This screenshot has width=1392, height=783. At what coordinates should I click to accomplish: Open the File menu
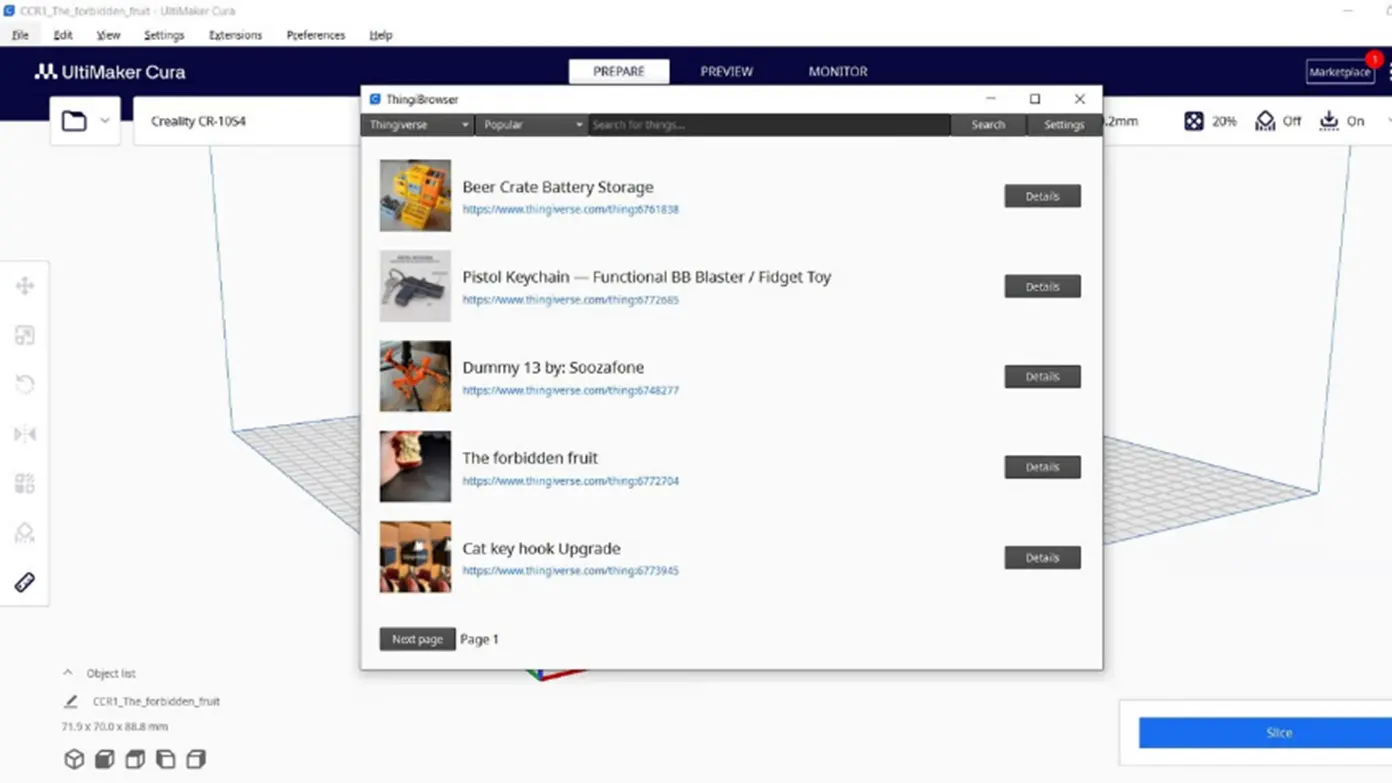click(x=20, y=35)
